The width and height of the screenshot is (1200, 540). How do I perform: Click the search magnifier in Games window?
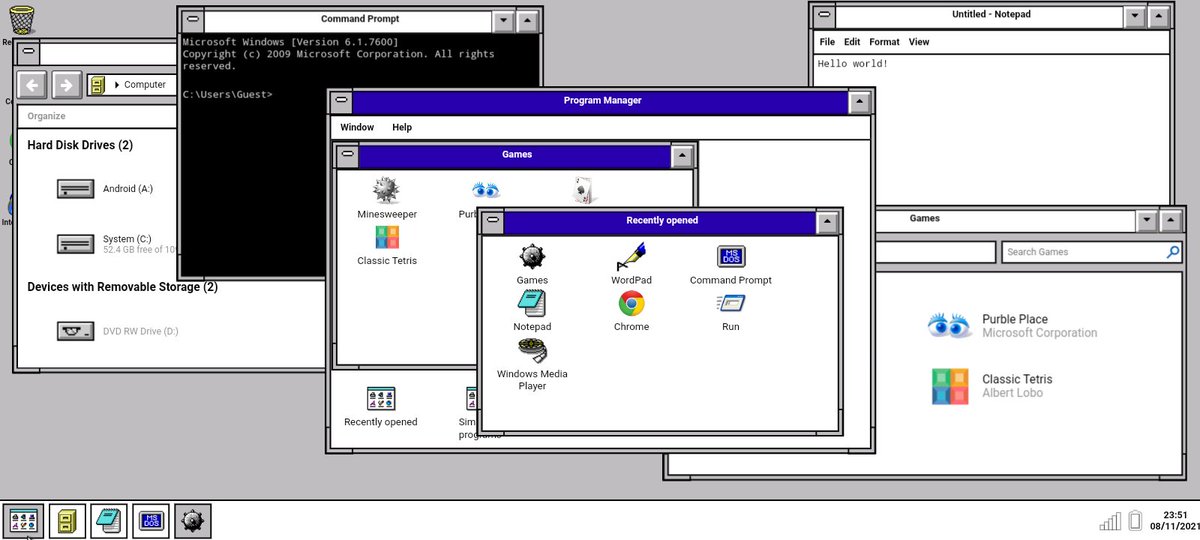coord(1172,252)
